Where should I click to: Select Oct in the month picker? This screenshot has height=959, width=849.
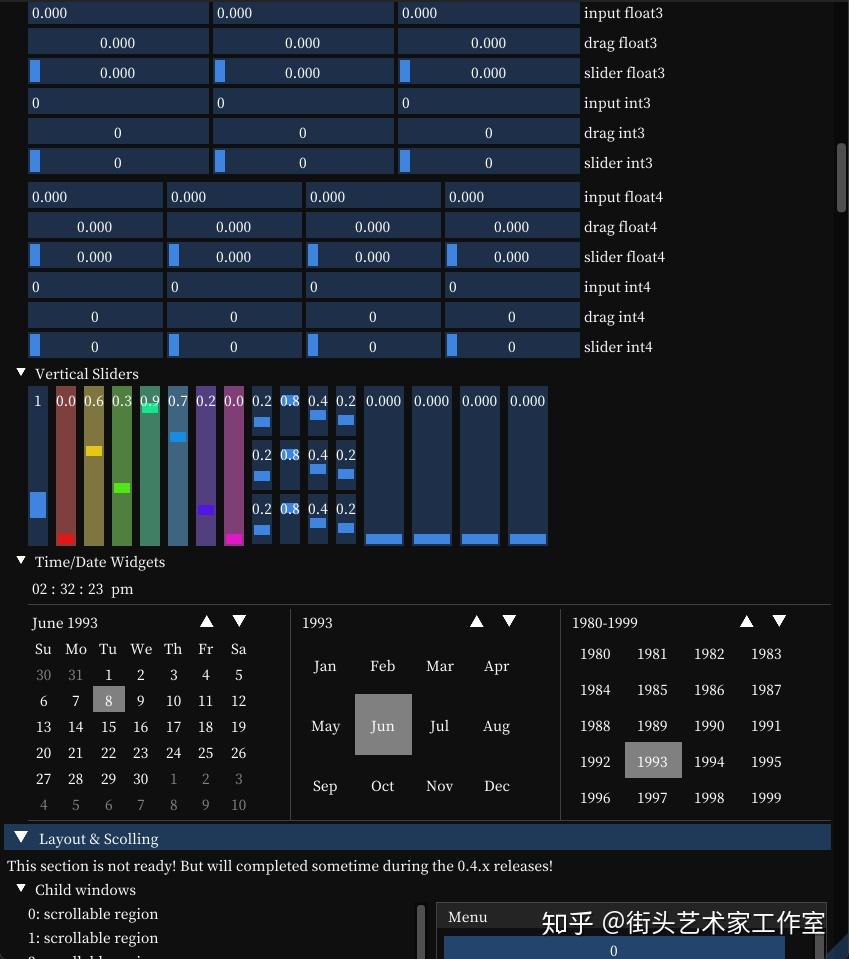[x=382, y=786]
